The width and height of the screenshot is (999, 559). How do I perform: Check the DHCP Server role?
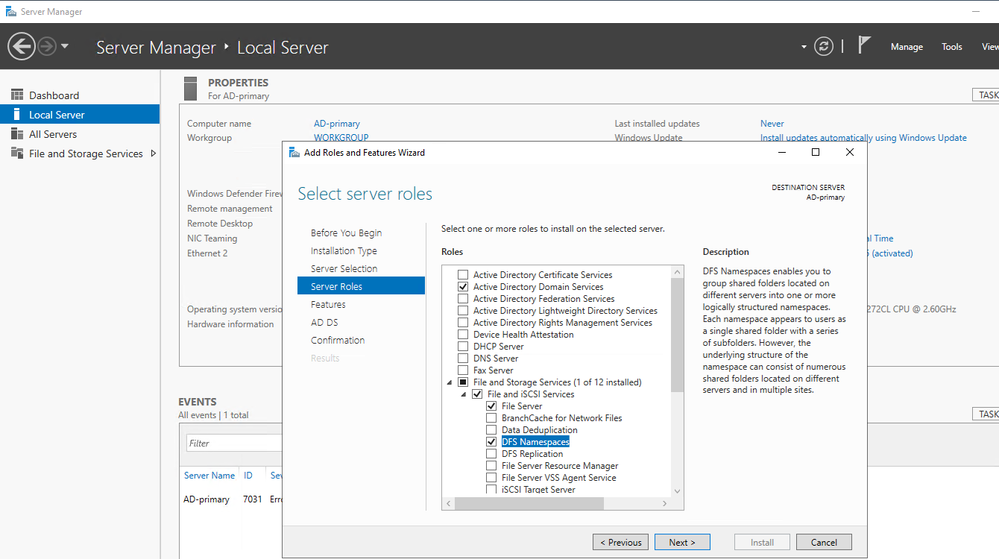463,347
